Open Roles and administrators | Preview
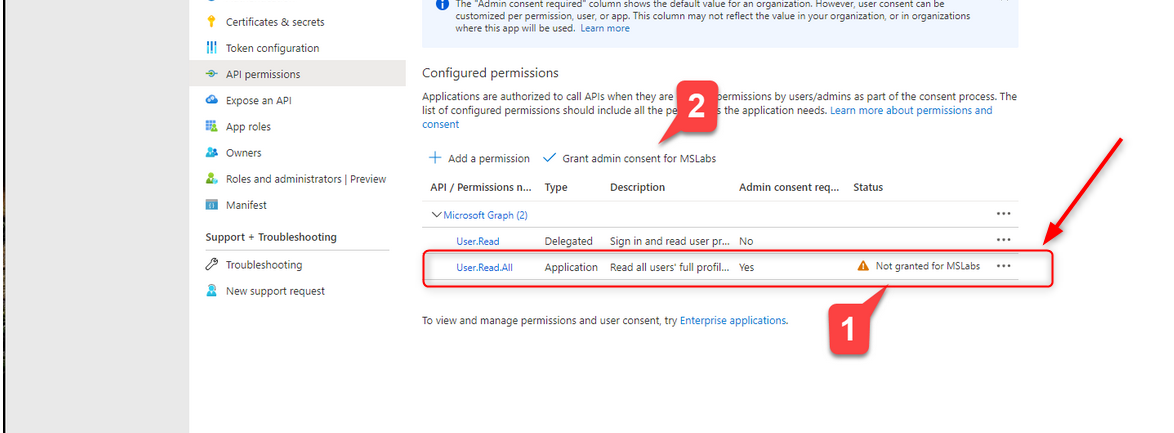This screenshot has height=433, width=1174. 306,179
